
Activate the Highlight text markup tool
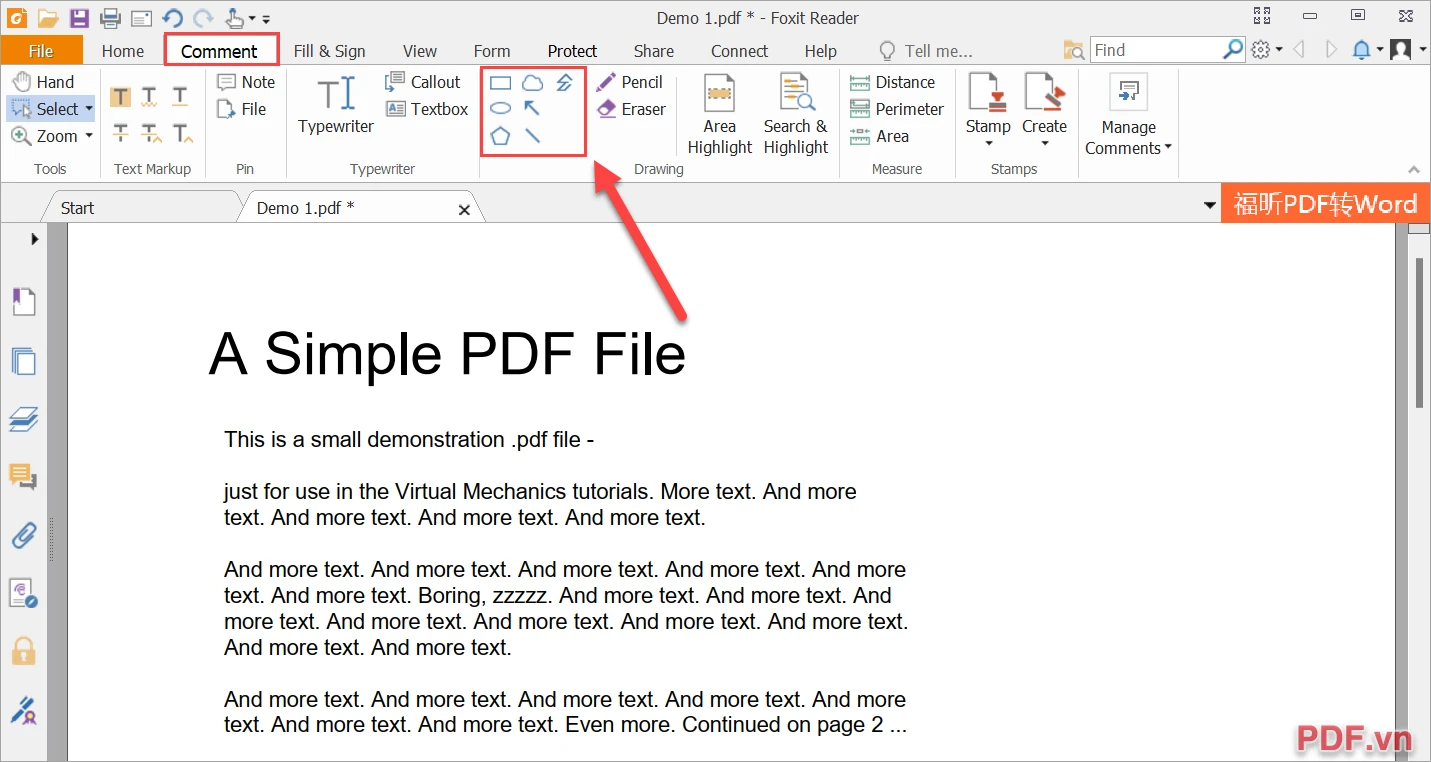pos(121,96)
